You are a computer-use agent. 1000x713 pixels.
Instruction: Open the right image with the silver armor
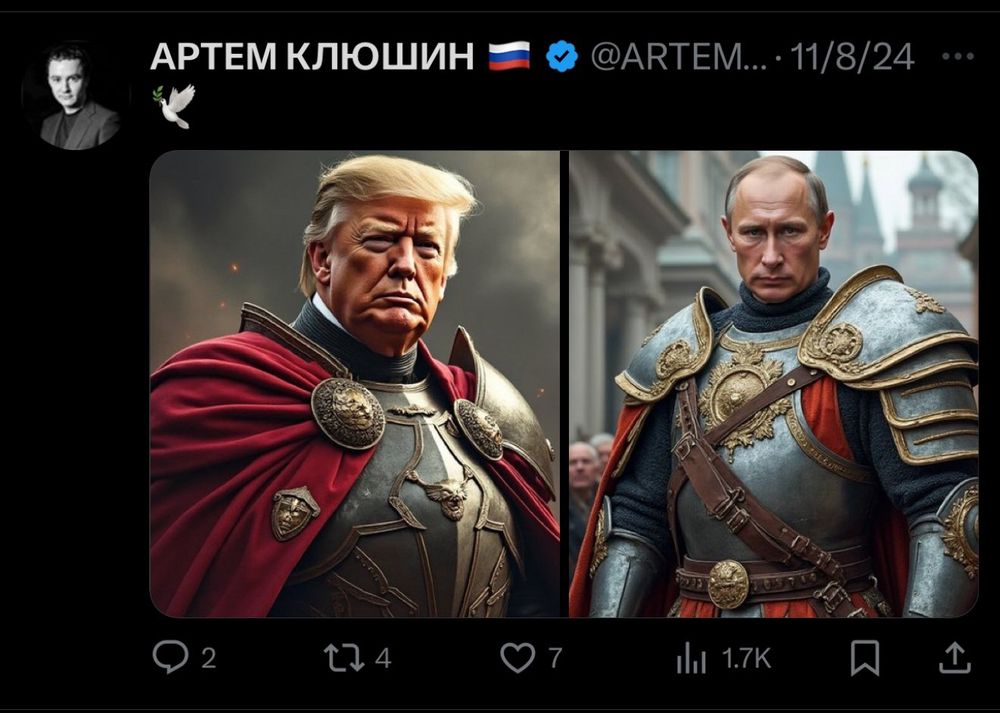click(x=774, y=384)
